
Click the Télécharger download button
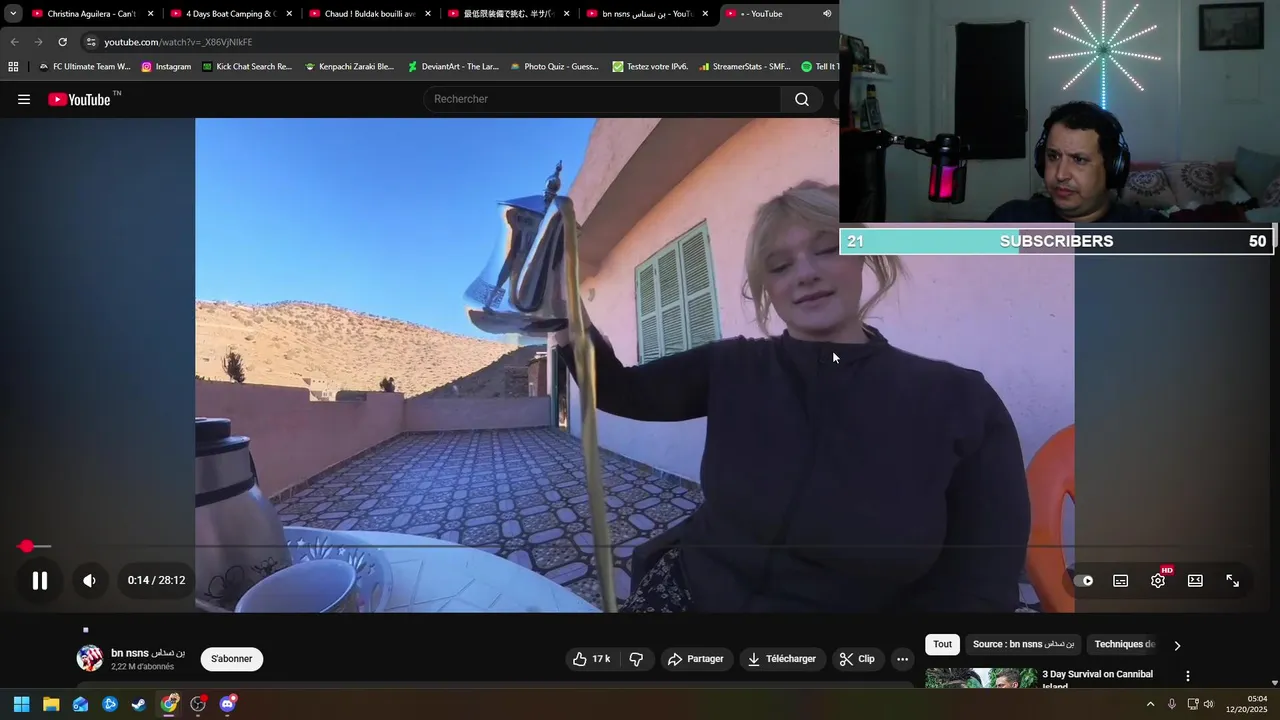click(x=782, y=659)
